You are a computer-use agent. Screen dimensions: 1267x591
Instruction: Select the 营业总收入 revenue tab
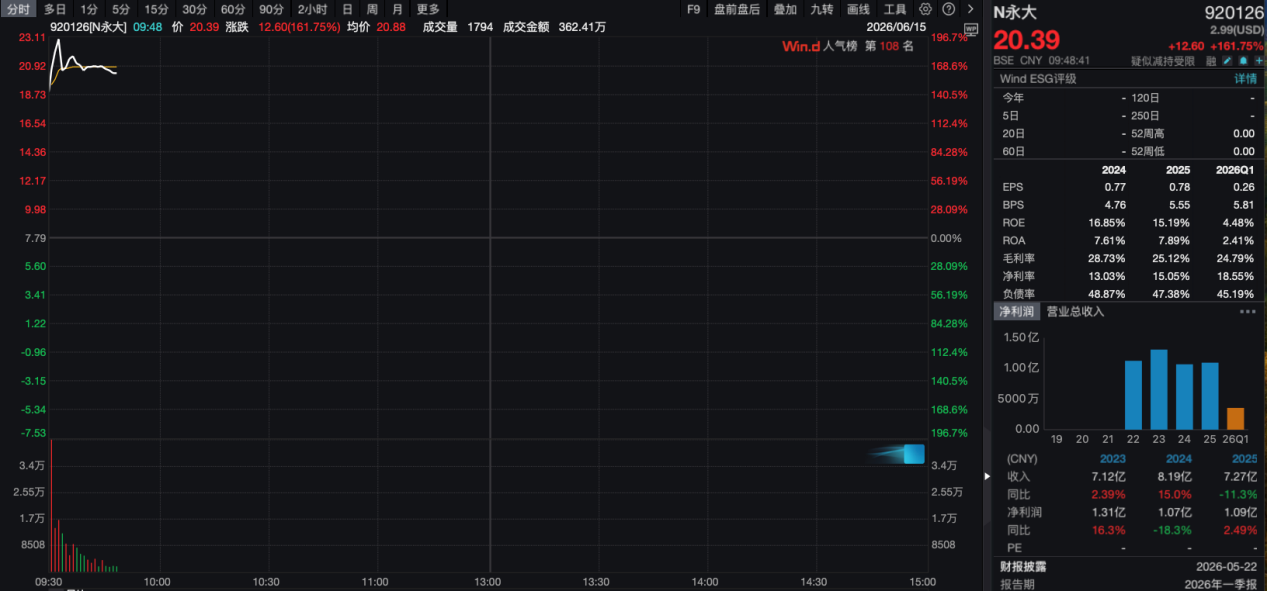point(1075,312)
